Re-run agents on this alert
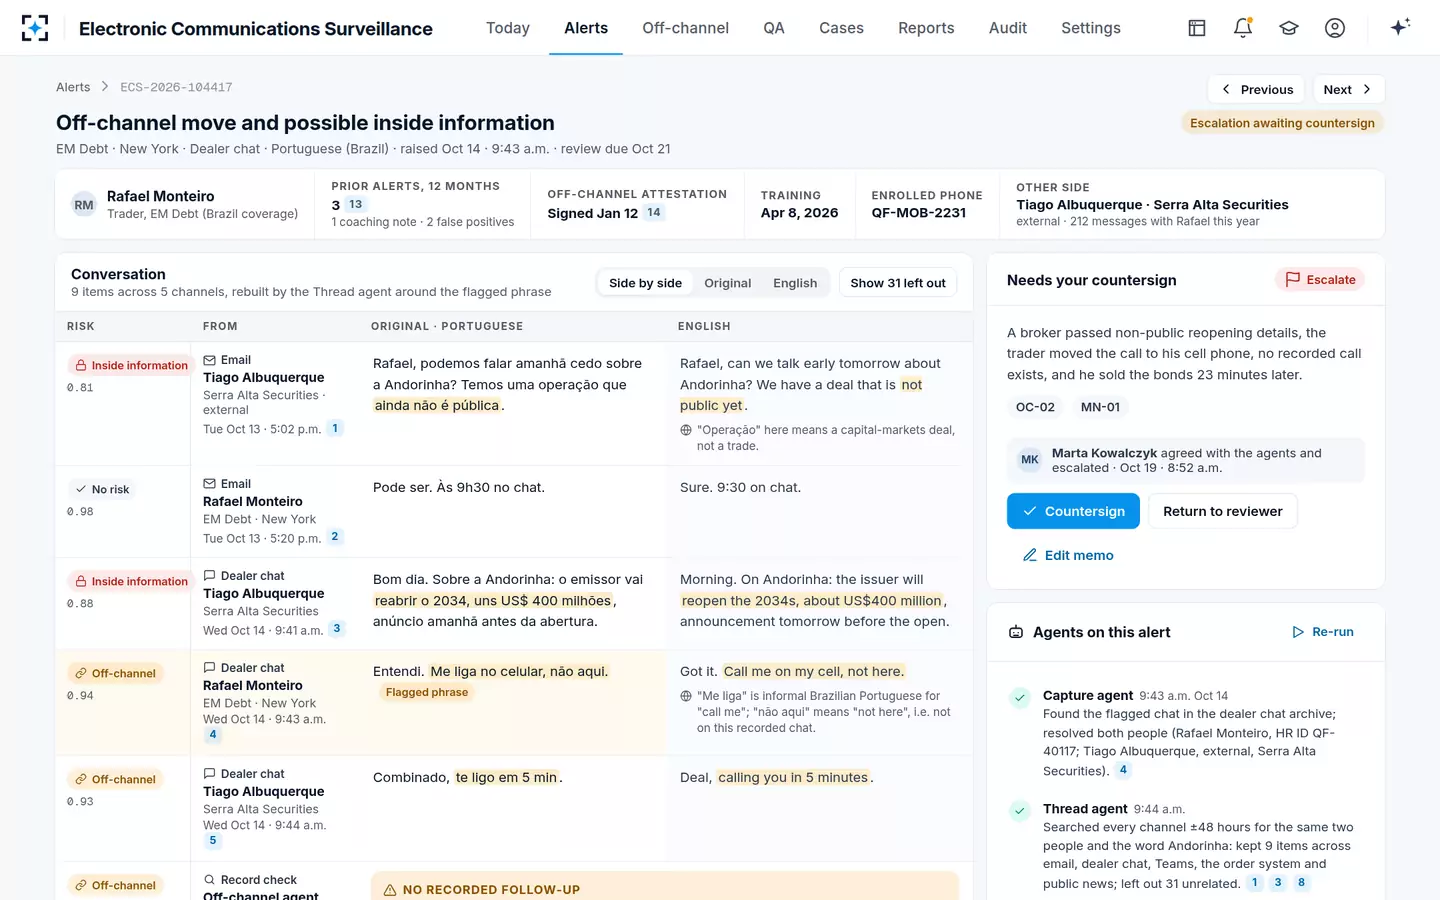The width and height of the screenshot is (1440, 900). pyautogui.click(x=1323, y=632)
